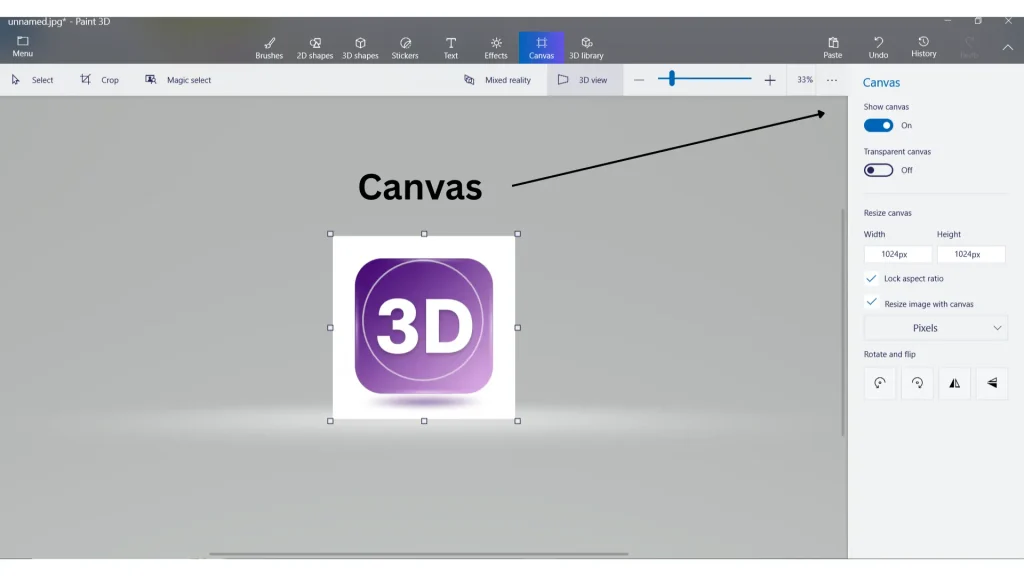1024x576 pixels.
Task: Enable Transparent canvas
Action: [877, 170]
